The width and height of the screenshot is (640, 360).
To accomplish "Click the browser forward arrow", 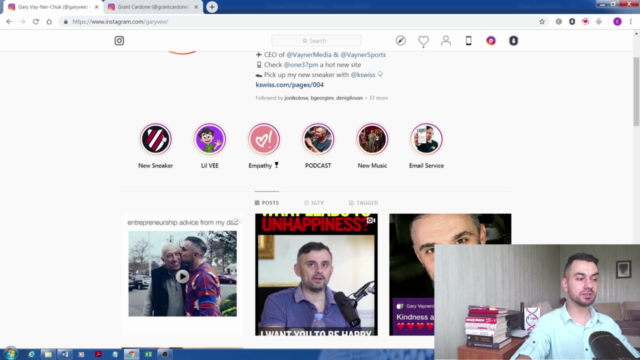I will (22, 22).
